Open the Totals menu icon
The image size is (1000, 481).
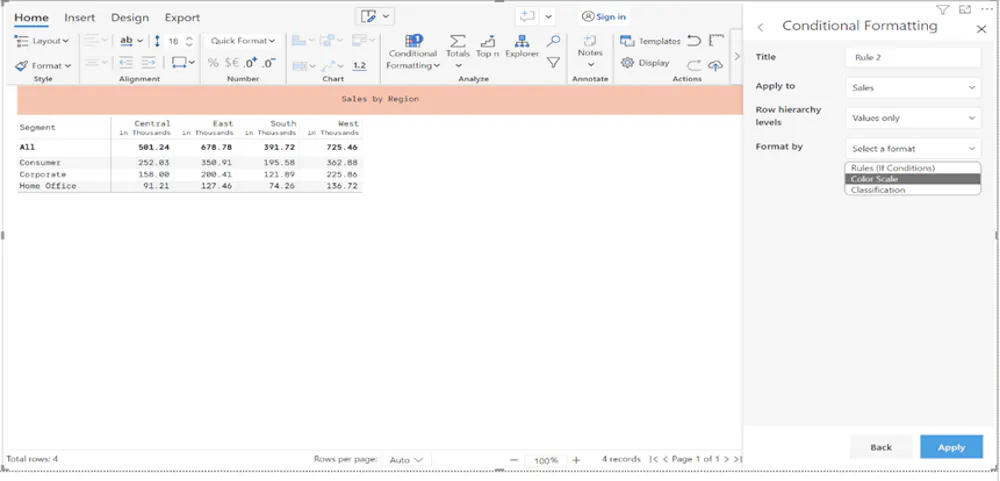tap(457, 41)
